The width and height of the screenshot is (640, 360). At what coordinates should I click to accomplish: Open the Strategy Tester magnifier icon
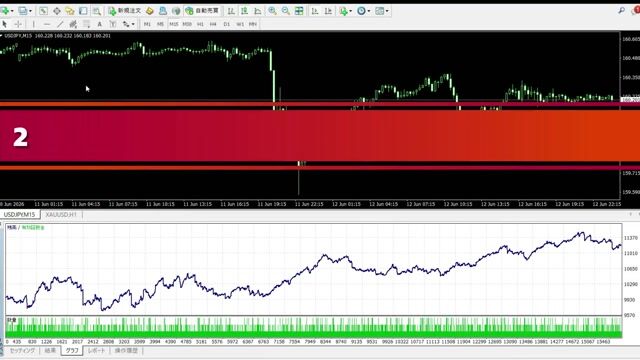pos(97,11)
